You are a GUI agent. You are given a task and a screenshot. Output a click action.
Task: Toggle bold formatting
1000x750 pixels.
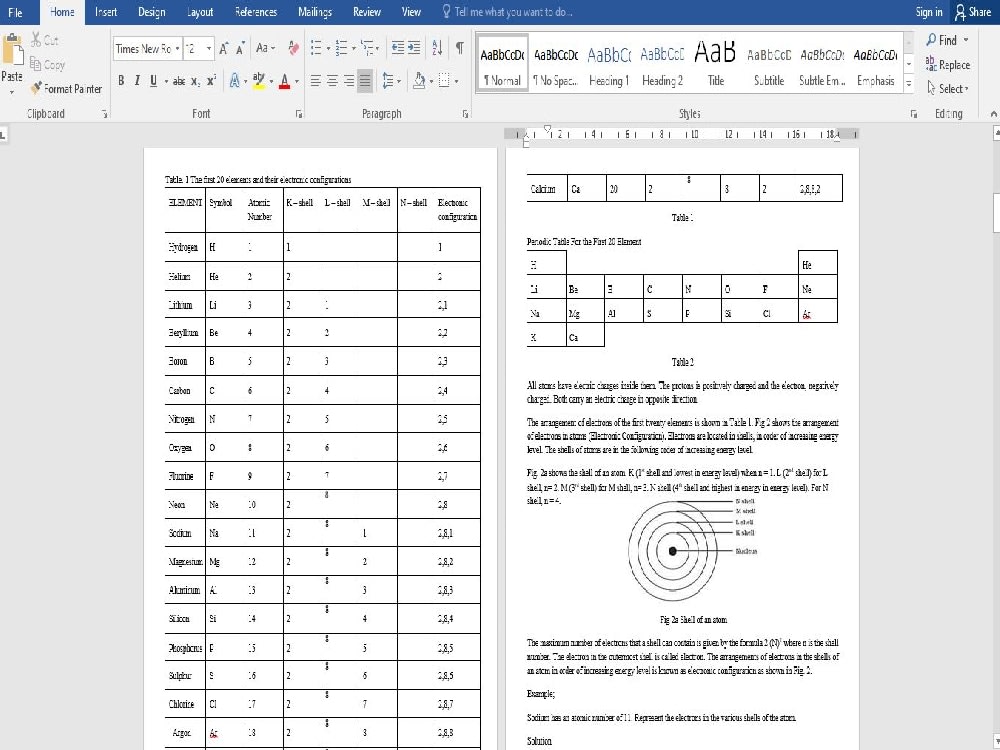[x=121, y=80]
